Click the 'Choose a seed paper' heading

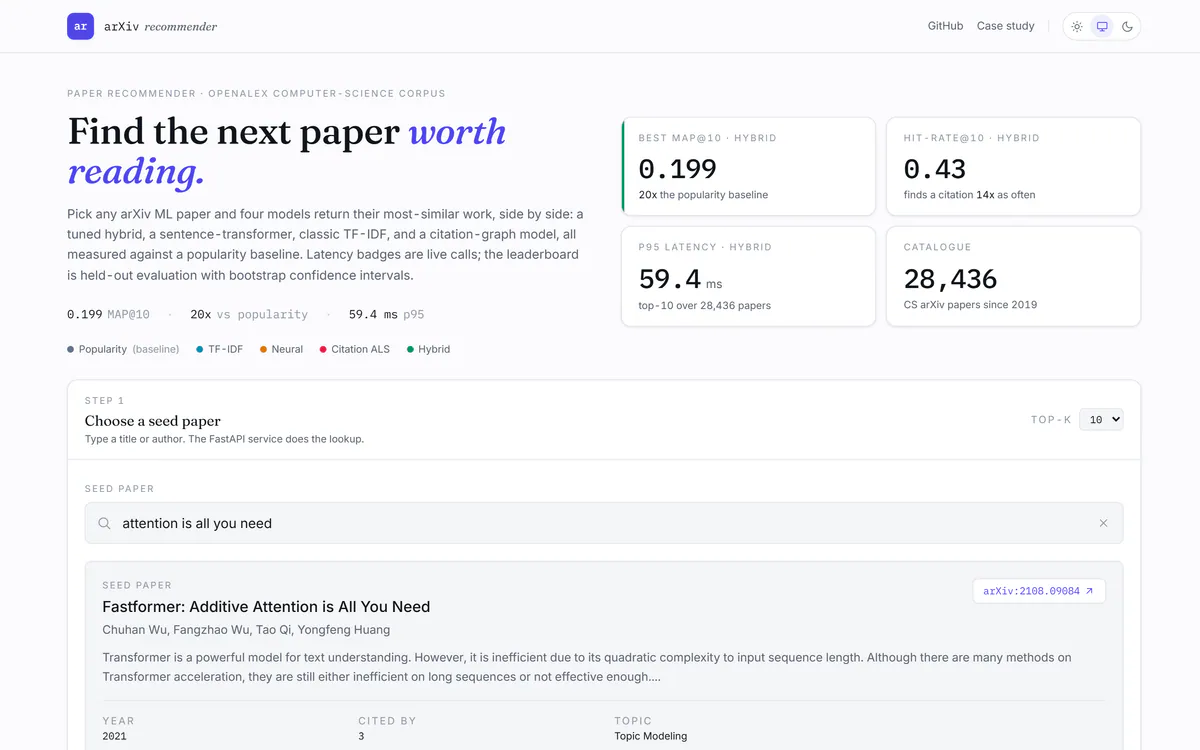[x=153, y=421]
